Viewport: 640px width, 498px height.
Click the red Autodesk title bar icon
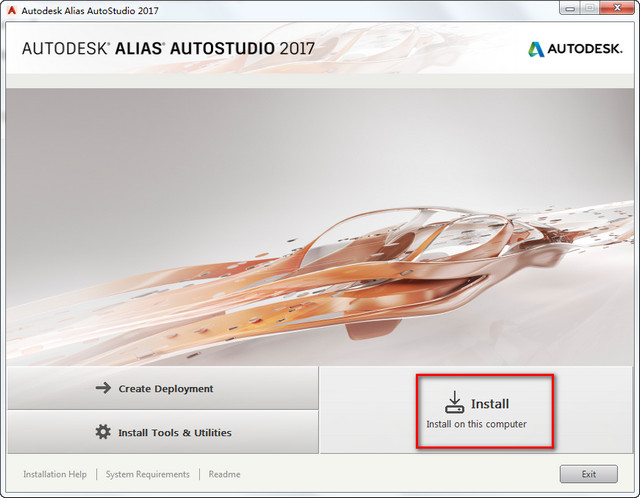tap(11, 10)
